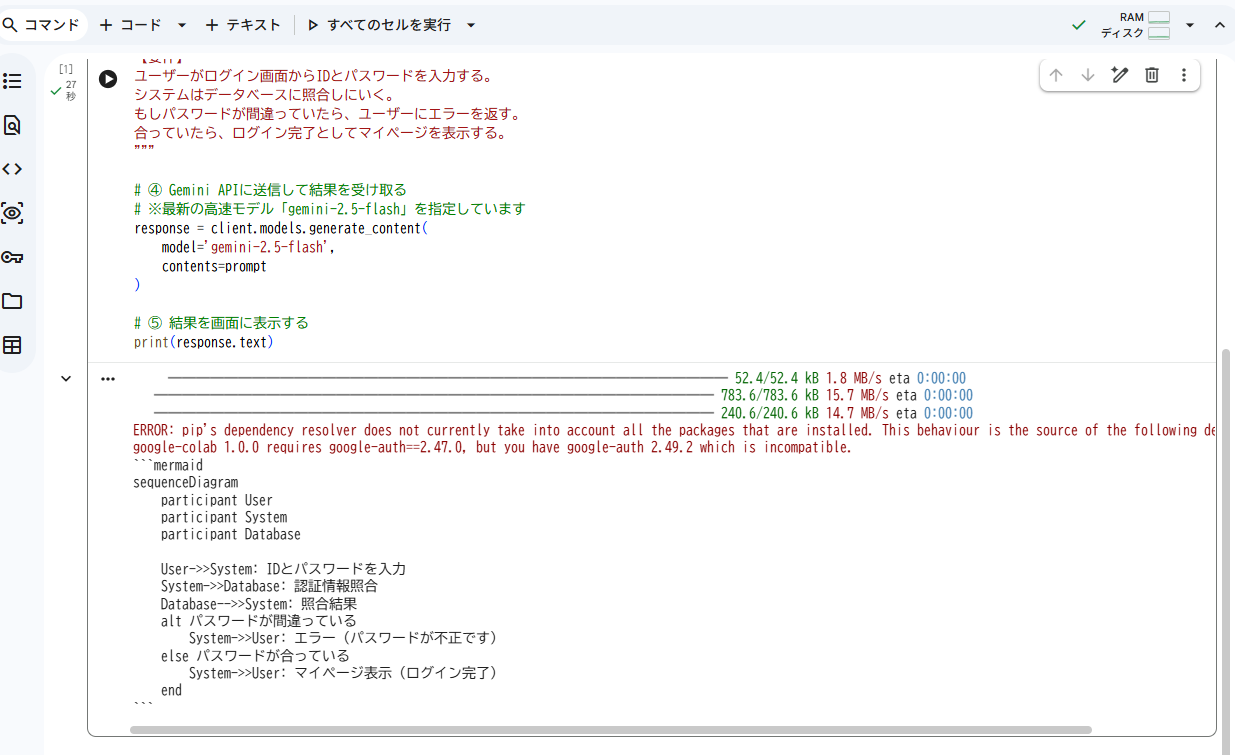Open the dropdown arrow next to コード
This screenshot has height=755, width=1235.
coord(181,25)
